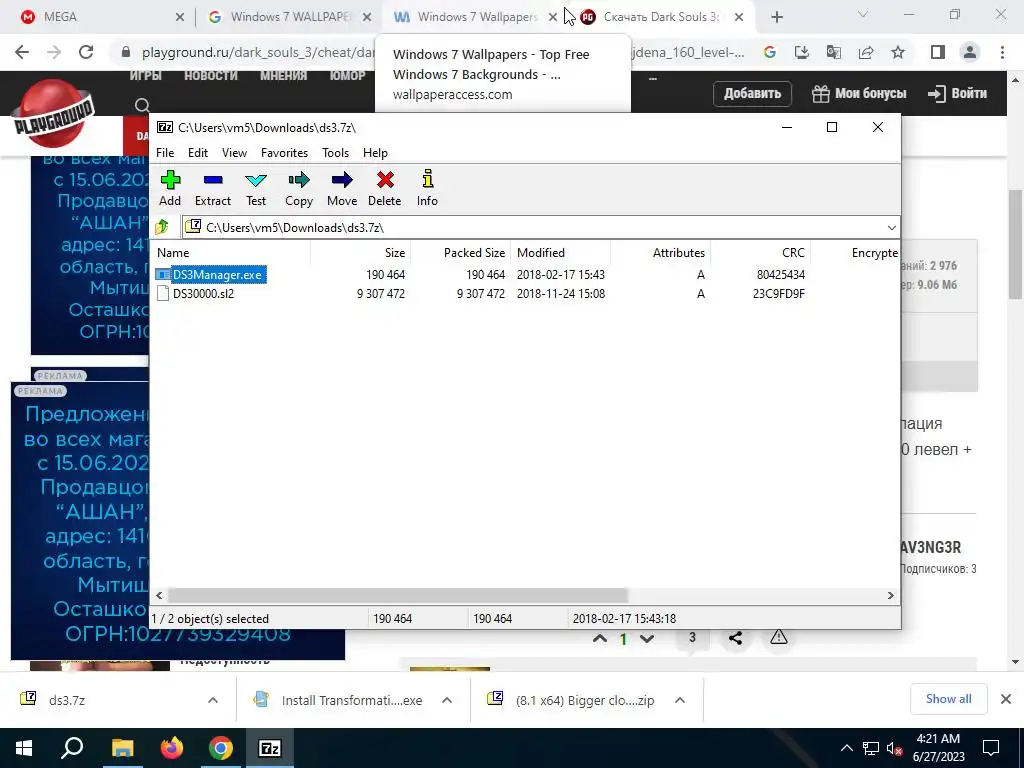Expand options for ds3.7z download

pyautogui.click(x=213, y=700)
